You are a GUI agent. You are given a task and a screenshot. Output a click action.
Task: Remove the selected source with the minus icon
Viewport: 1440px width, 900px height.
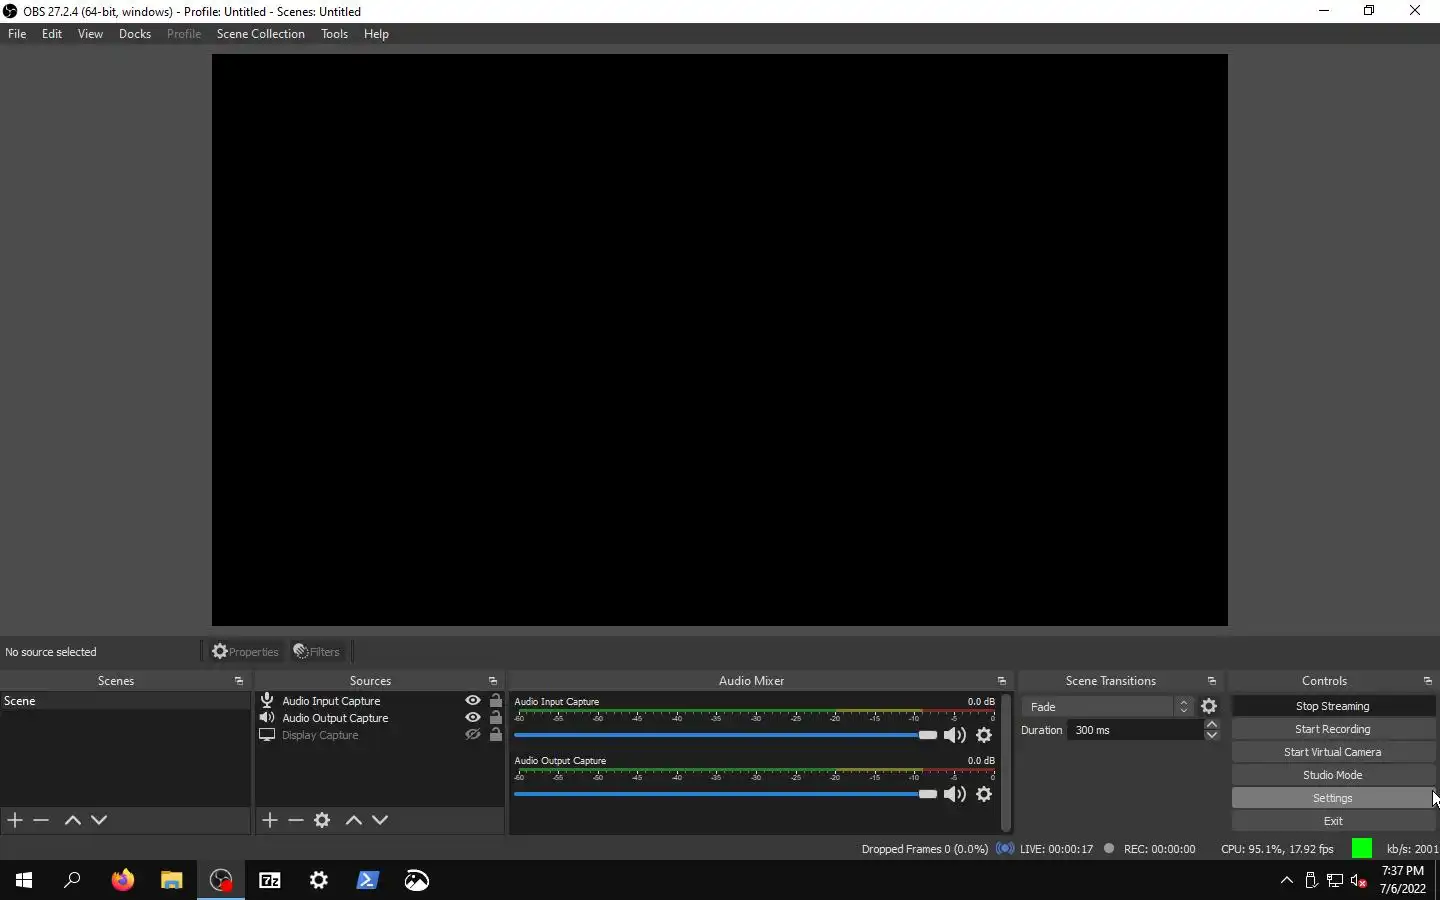point(296,820)
